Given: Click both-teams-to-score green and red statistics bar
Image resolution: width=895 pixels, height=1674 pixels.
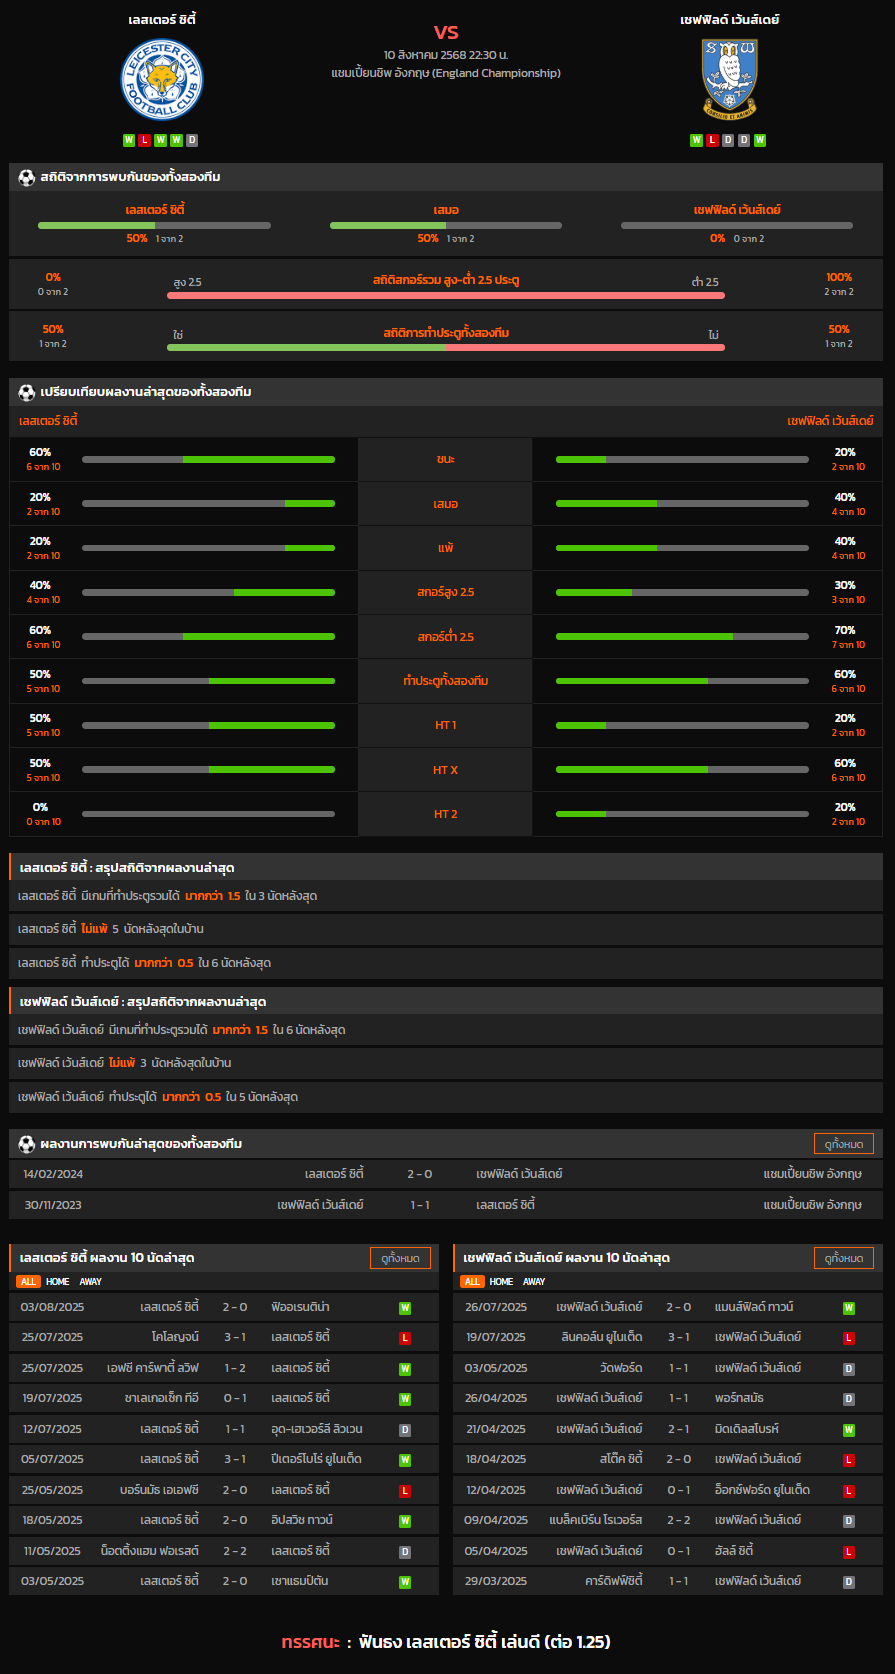Looking at the screenshot, I should pyautogui.click(x=446, y=347).
